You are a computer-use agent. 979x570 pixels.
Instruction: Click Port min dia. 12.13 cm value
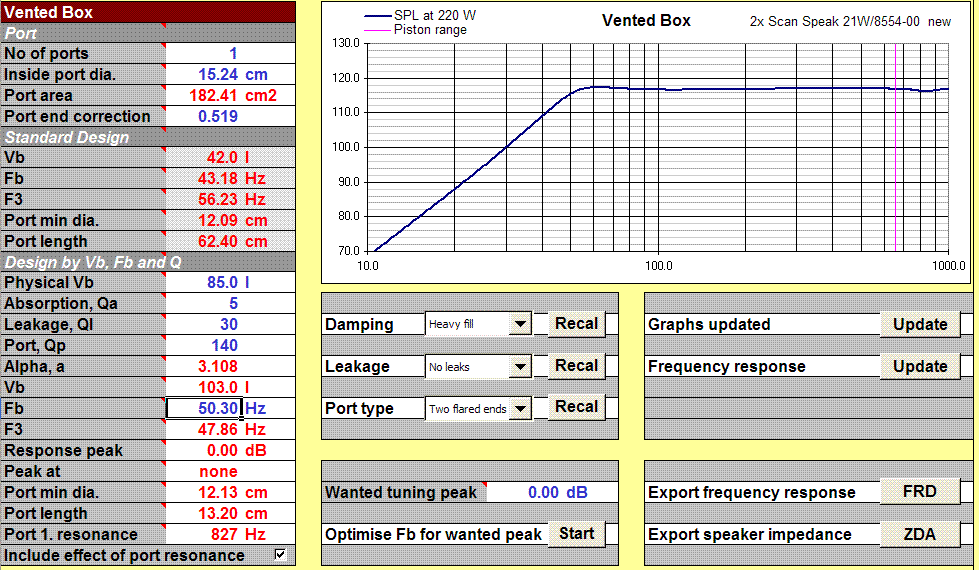tap(230, 493)
